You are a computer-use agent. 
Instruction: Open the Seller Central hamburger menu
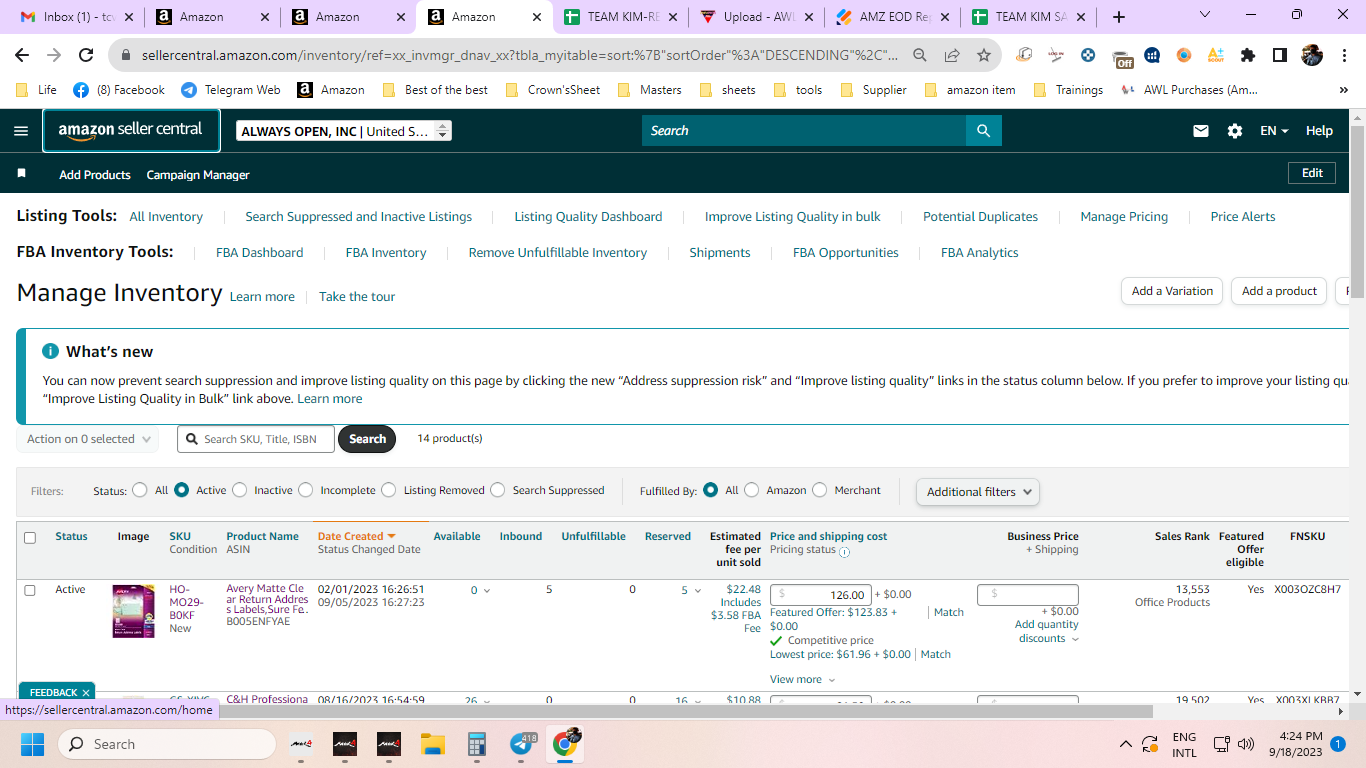pos(21,131)
